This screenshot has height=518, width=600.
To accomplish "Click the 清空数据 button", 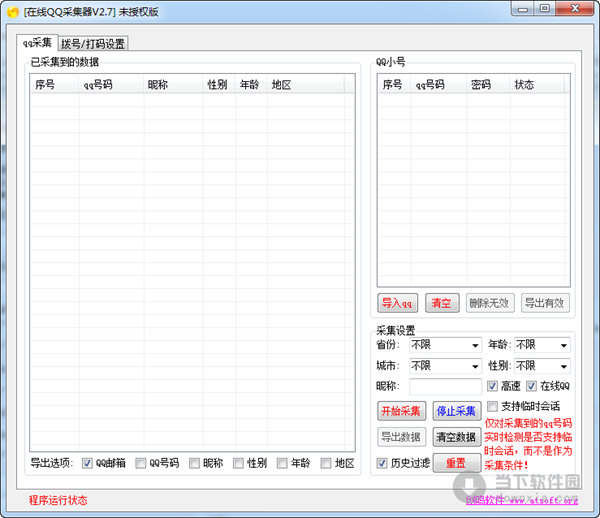I will pyautogui.click(x=457, y=437).
